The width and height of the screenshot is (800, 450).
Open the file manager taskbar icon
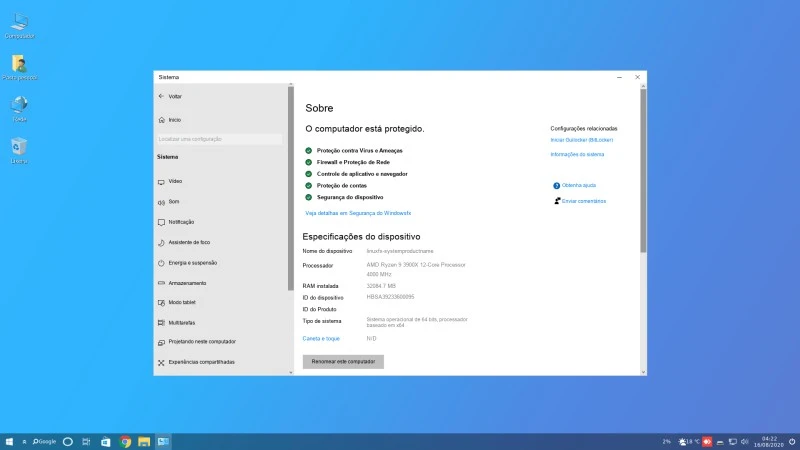pos(144,442)
